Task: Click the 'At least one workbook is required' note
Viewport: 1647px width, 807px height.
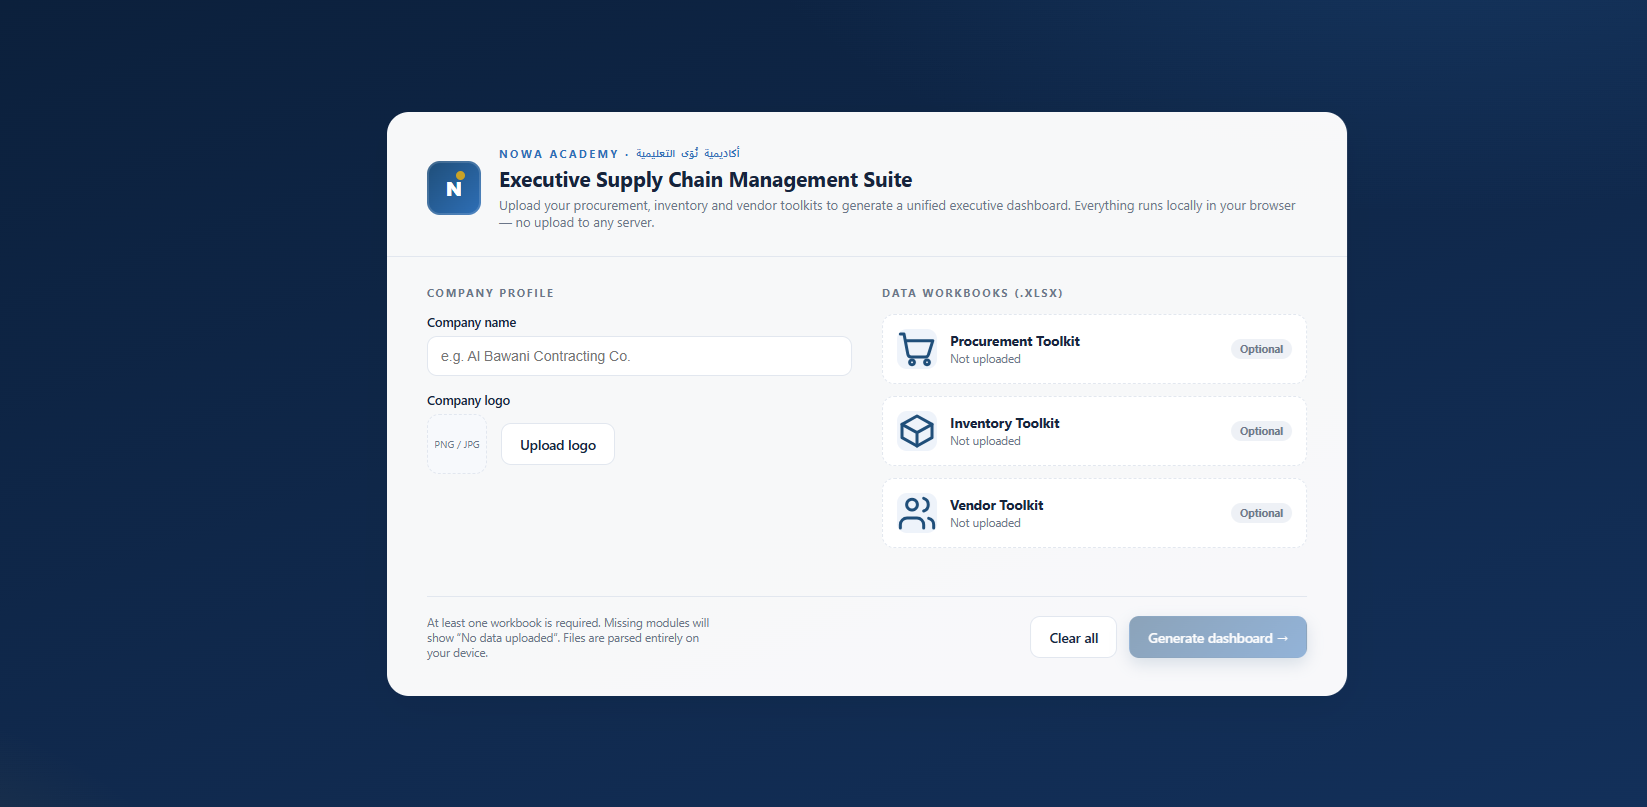Action: [568, 637]
